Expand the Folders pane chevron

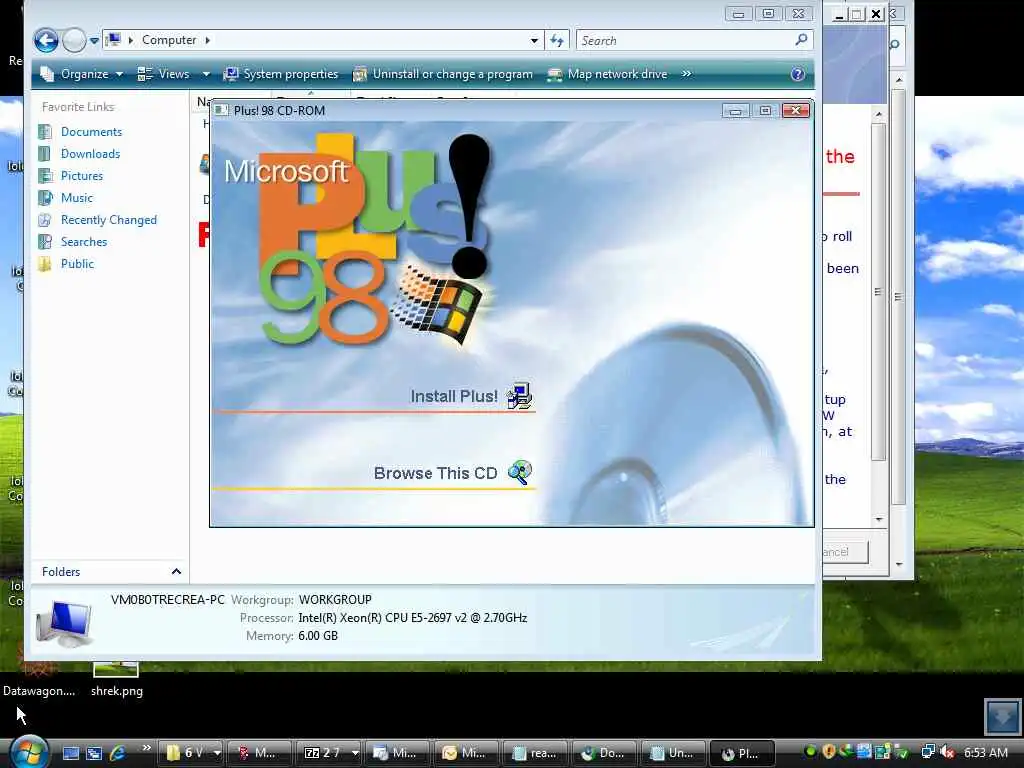(176, 571)
